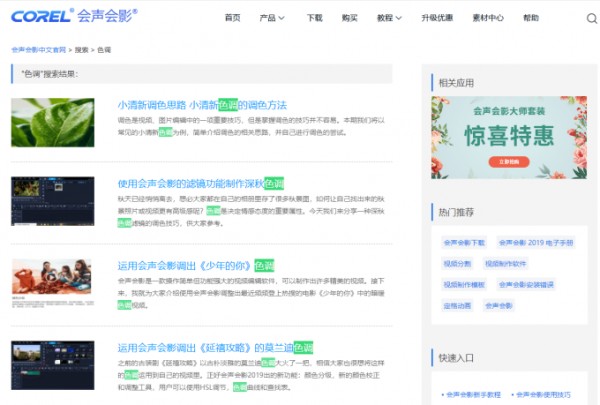Select the 会声会影 2019 电子手册 tag
The width and height of the screenshot is (600, 405).
click(x=536, y=243)
